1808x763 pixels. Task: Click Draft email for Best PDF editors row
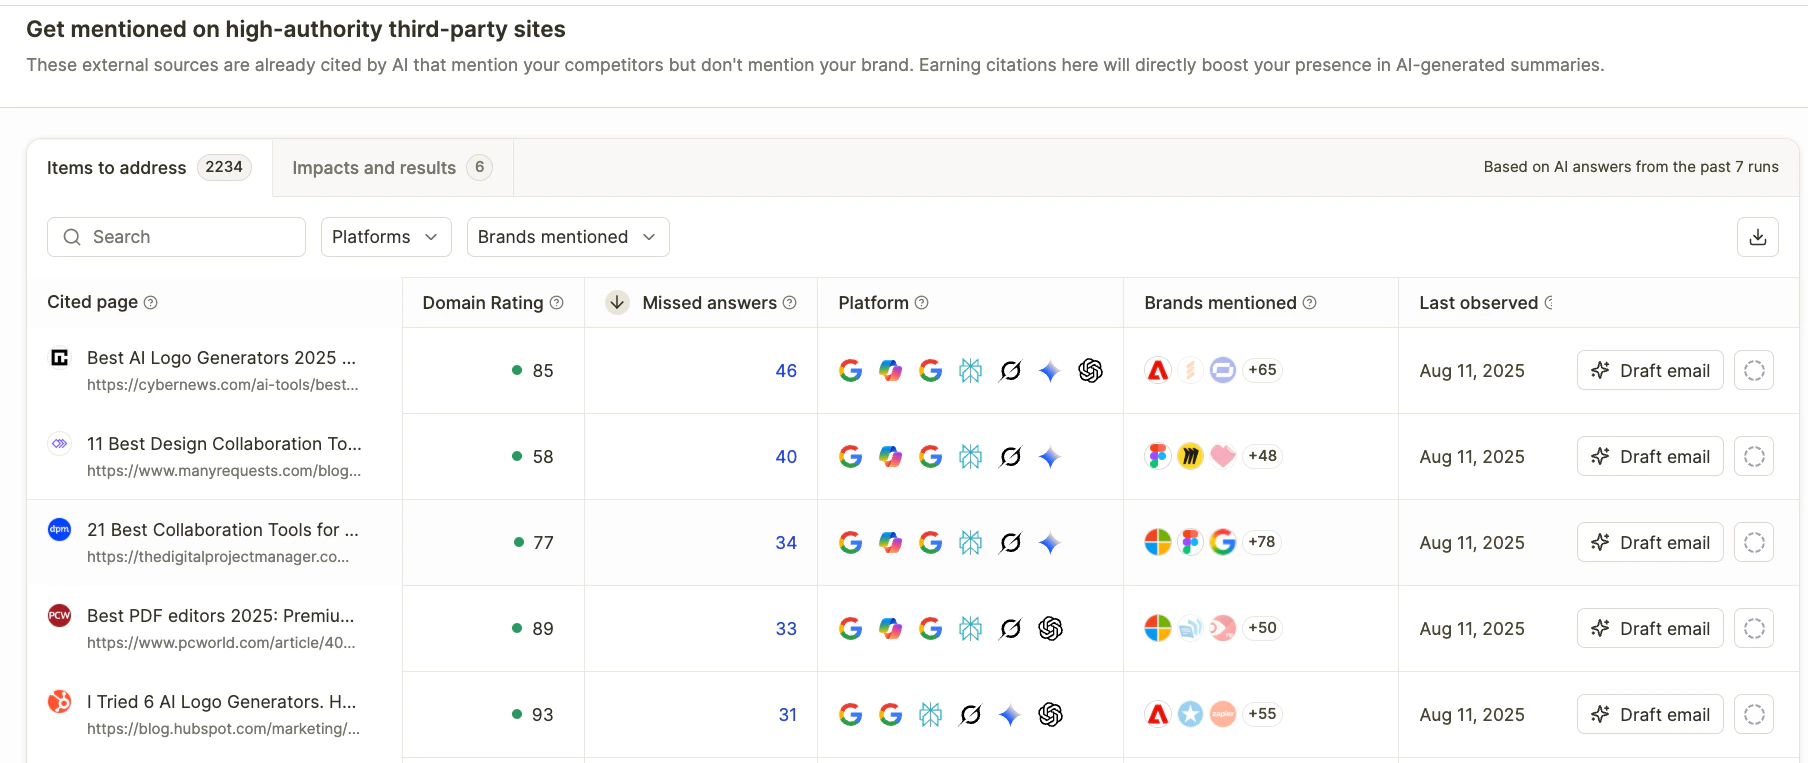(1649, 629)
